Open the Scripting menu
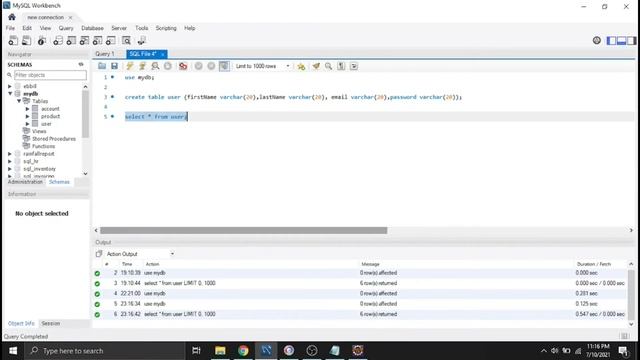The width and height of the screenshot is (640, 360). (166, 28)
